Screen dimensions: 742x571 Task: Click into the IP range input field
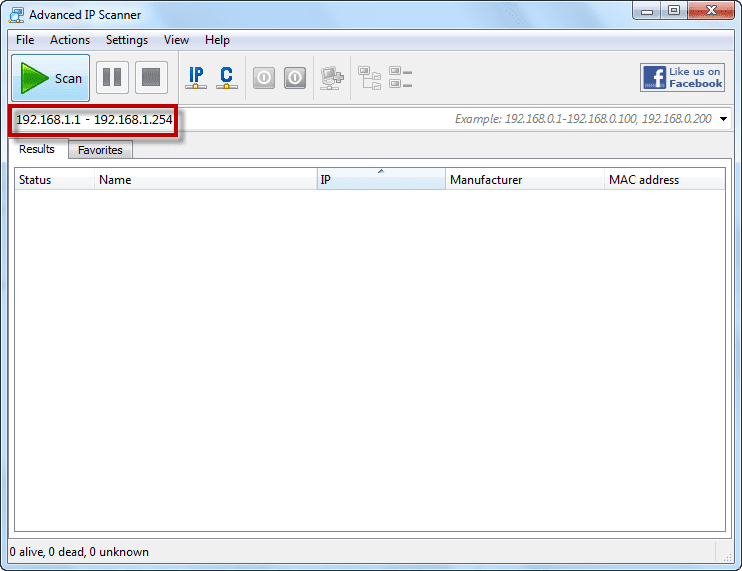click(x=300, y=120)
